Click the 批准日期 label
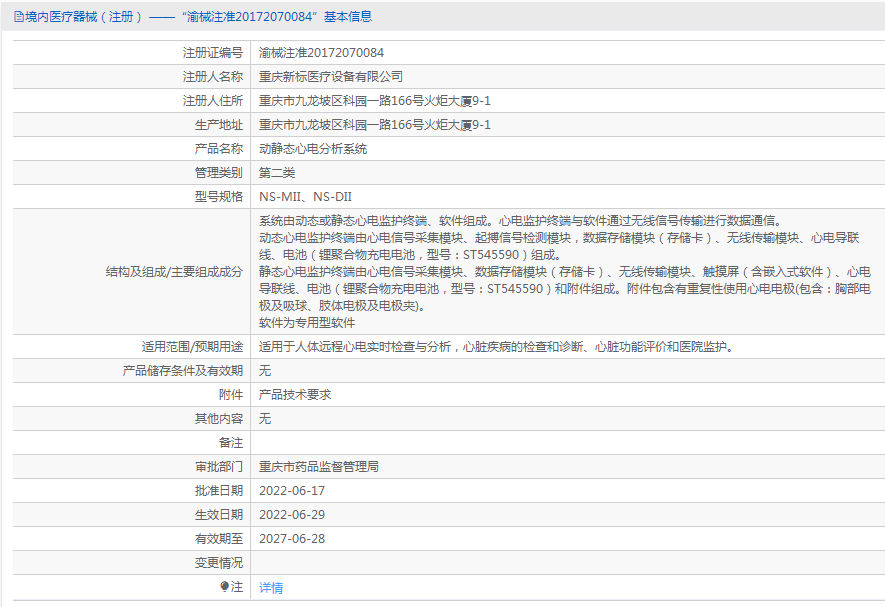This screenshot has height=607, width=885. tap(219, 491)
